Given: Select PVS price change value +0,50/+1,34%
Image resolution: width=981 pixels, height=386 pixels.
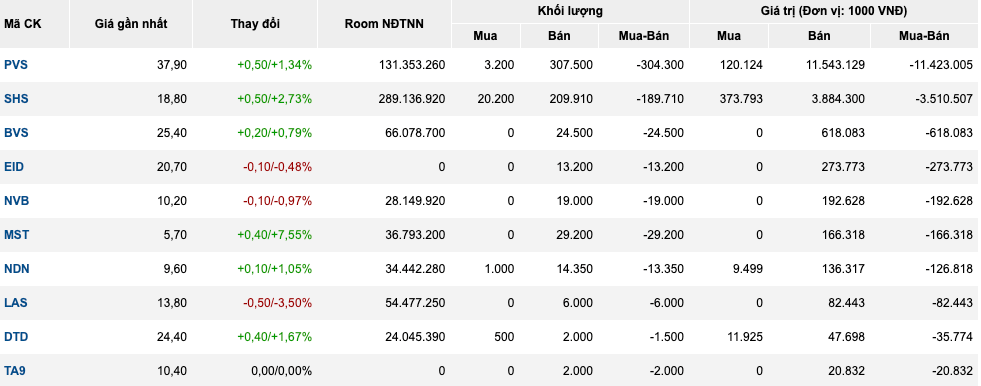Looking at the screenshot, I should pos(275,65).
